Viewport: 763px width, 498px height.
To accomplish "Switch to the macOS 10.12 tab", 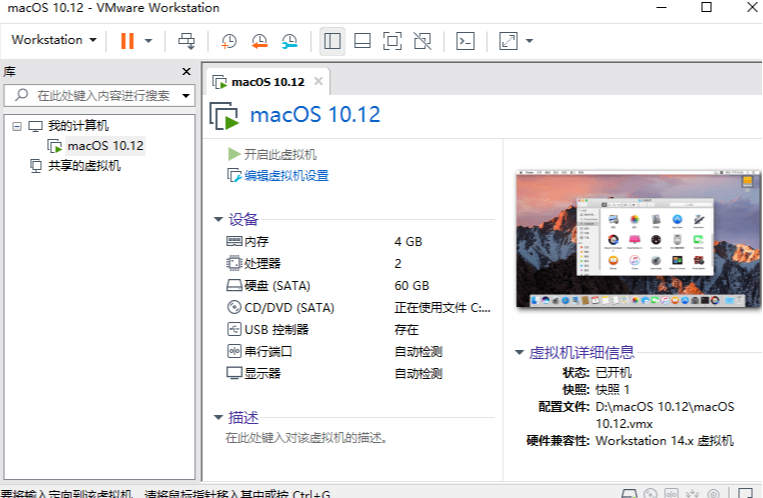I will pos(268,82).
